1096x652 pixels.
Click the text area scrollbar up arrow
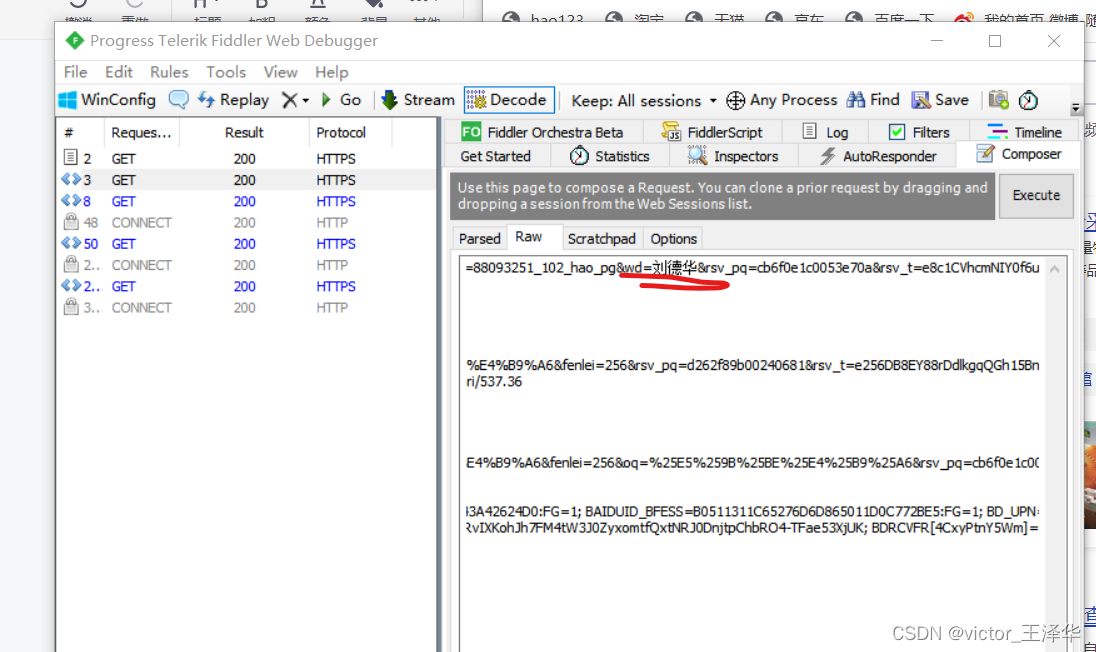point(1055,268)
